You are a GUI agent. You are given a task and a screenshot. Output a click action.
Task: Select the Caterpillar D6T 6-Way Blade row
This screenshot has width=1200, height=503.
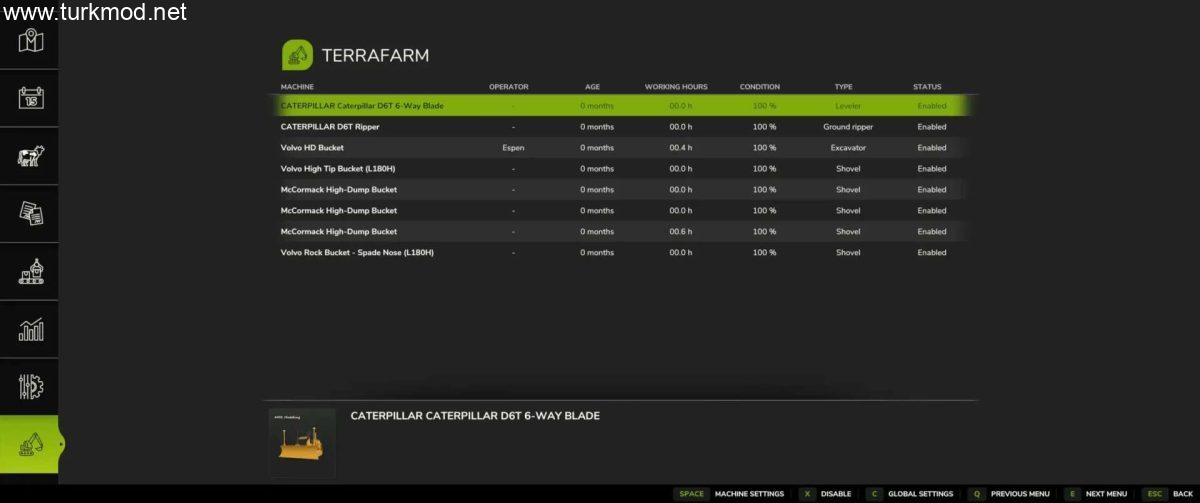361,106
